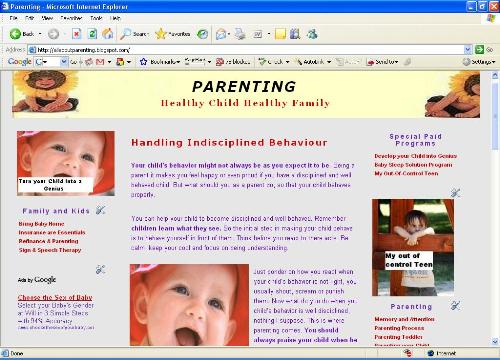Open the Back button history dropdown
Screen dimensions: 500x360
tap(40, 34)
